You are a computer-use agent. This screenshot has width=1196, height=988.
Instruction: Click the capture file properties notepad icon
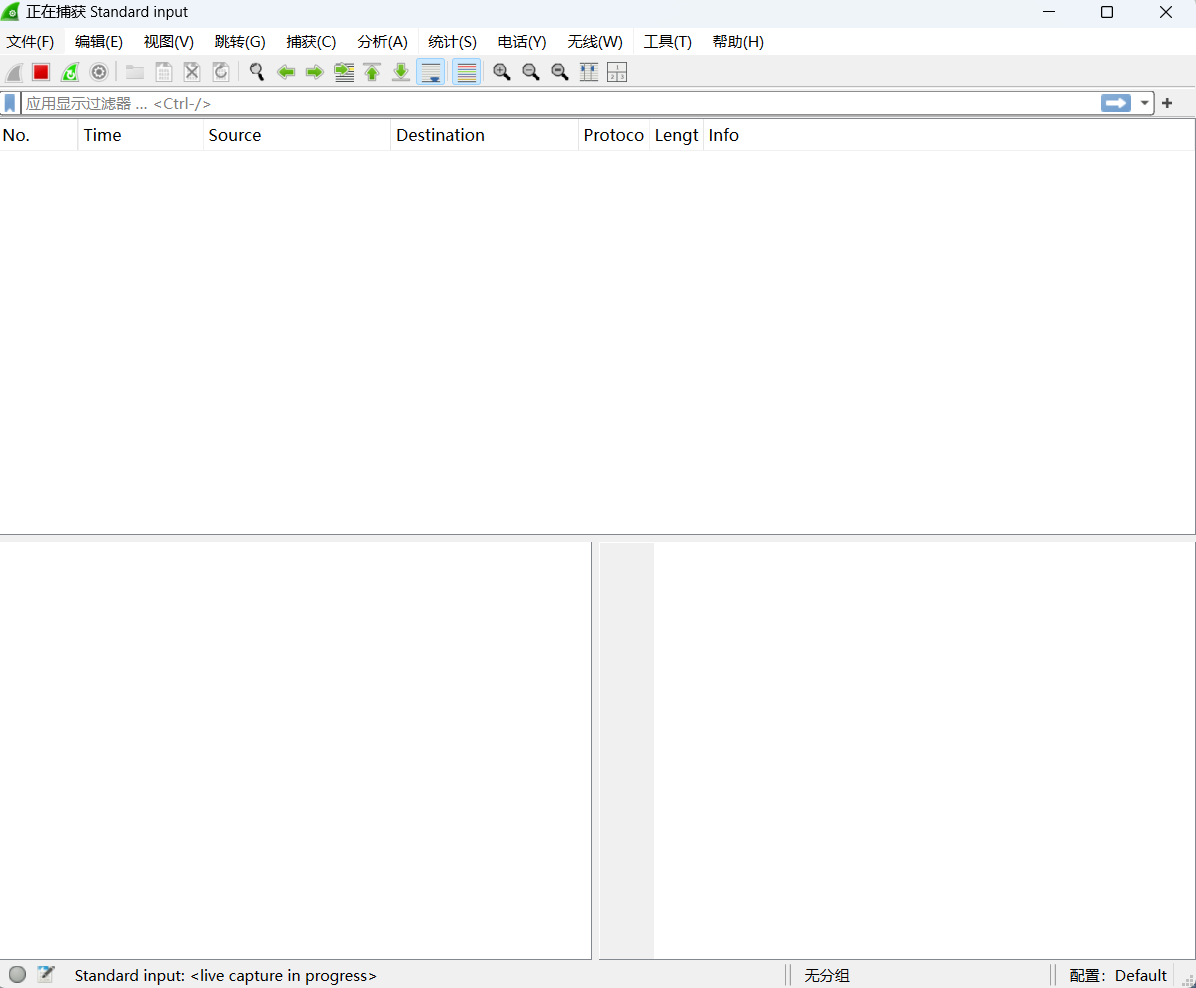46,974
